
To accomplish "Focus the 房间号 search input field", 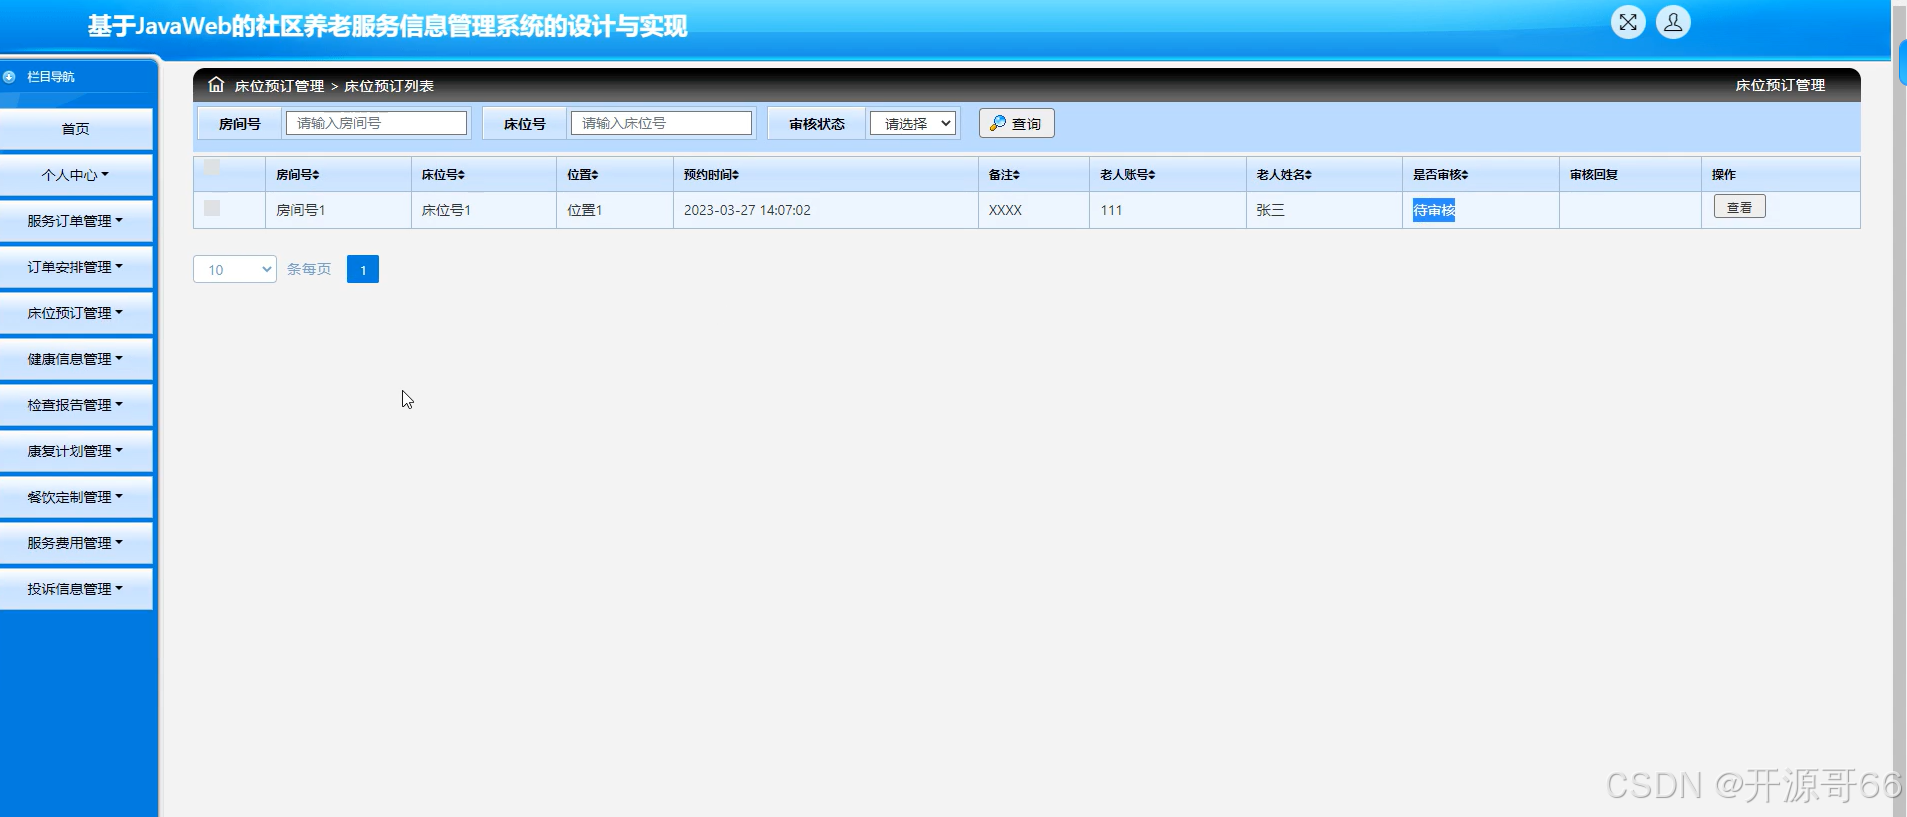I will [x=376, y=123].
